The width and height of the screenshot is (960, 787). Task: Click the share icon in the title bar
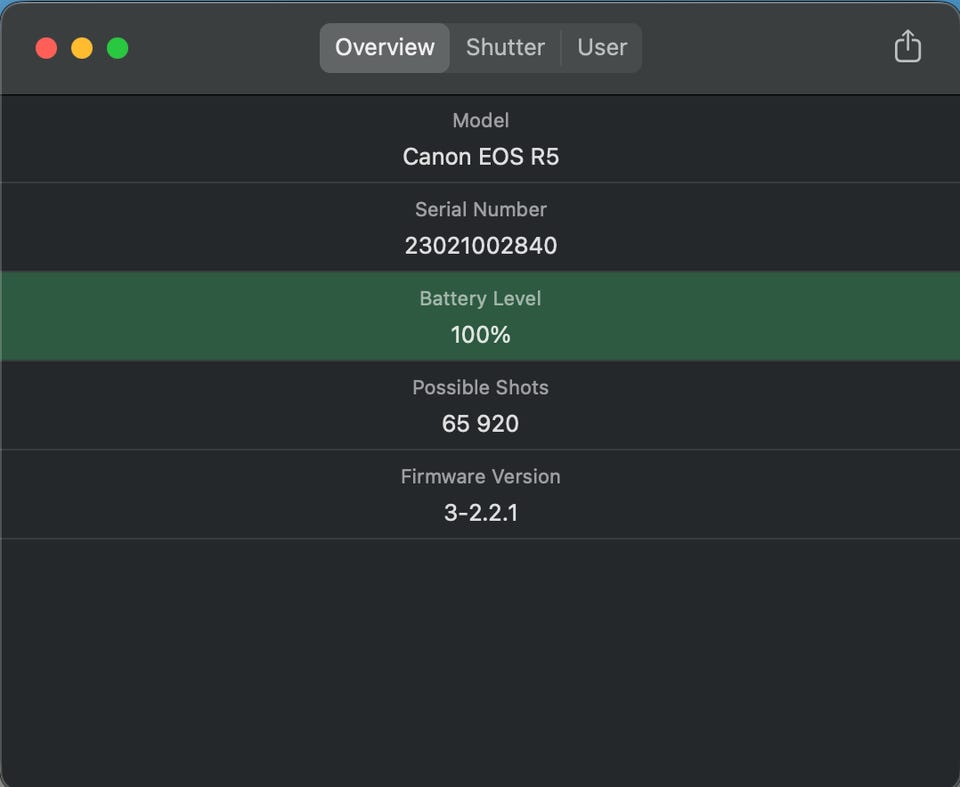907,46
